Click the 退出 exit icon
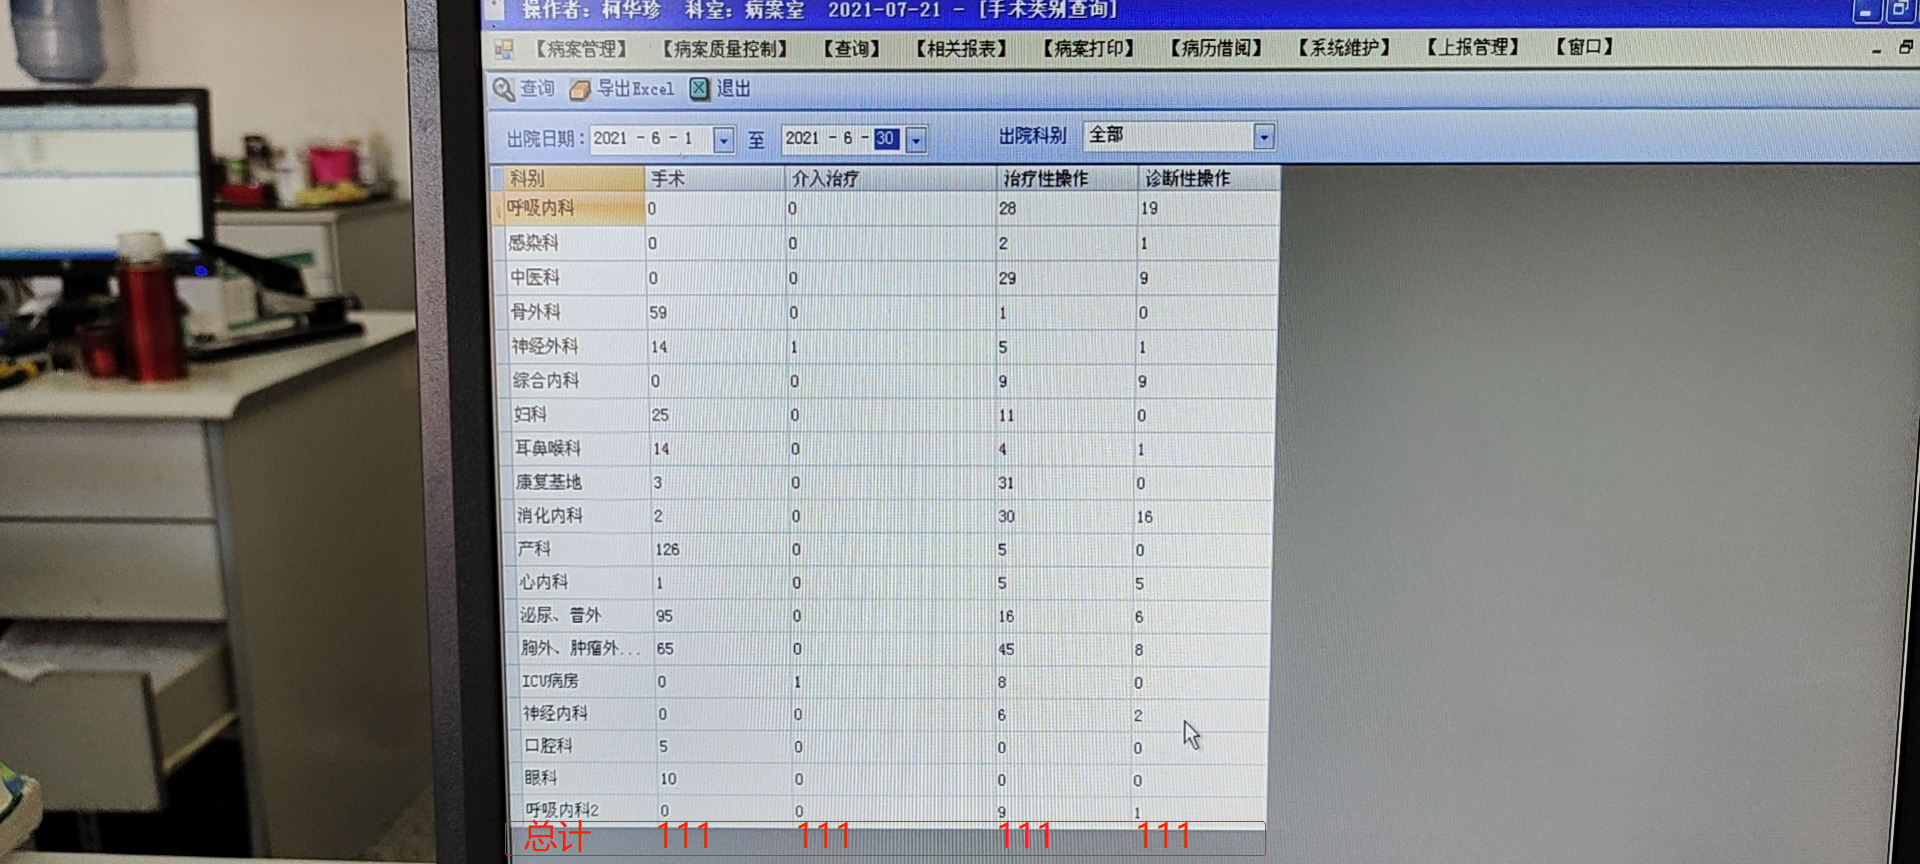This screenshot has height=864, width=1920. coord(699,89)
